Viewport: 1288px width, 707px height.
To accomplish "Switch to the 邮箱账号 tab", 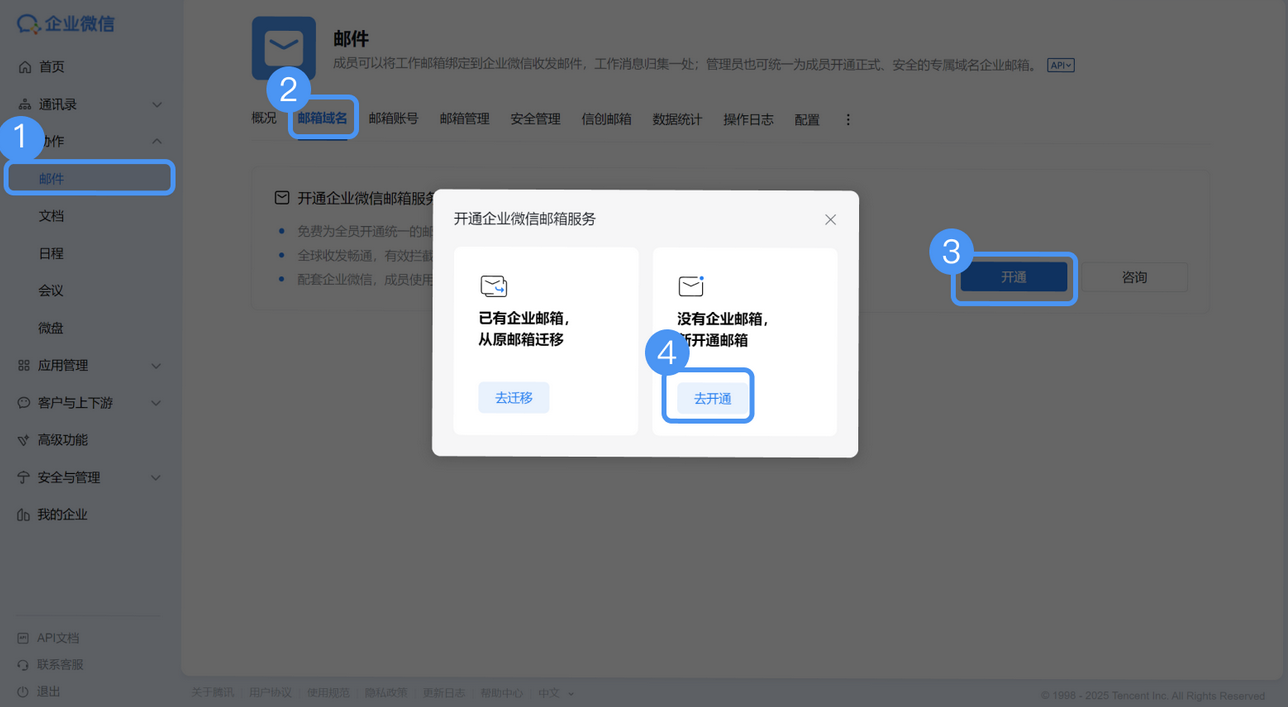I will pos(394,118).
